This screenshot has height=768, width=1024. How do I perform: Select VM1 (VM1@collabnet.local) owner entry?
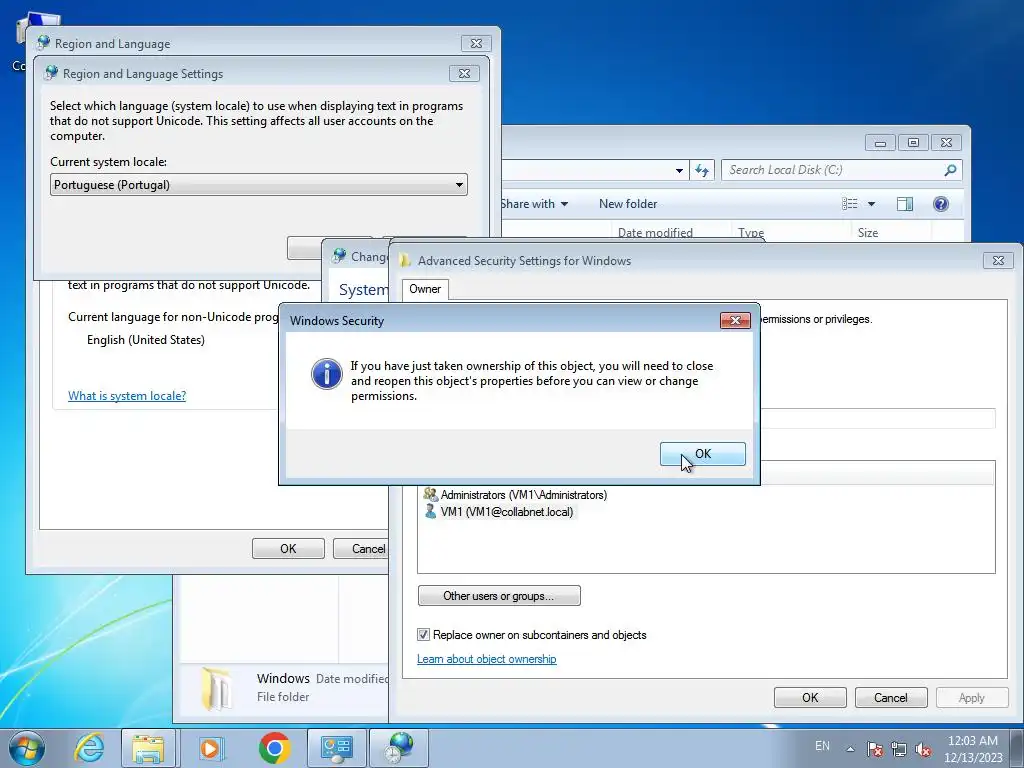click(507, 512)
